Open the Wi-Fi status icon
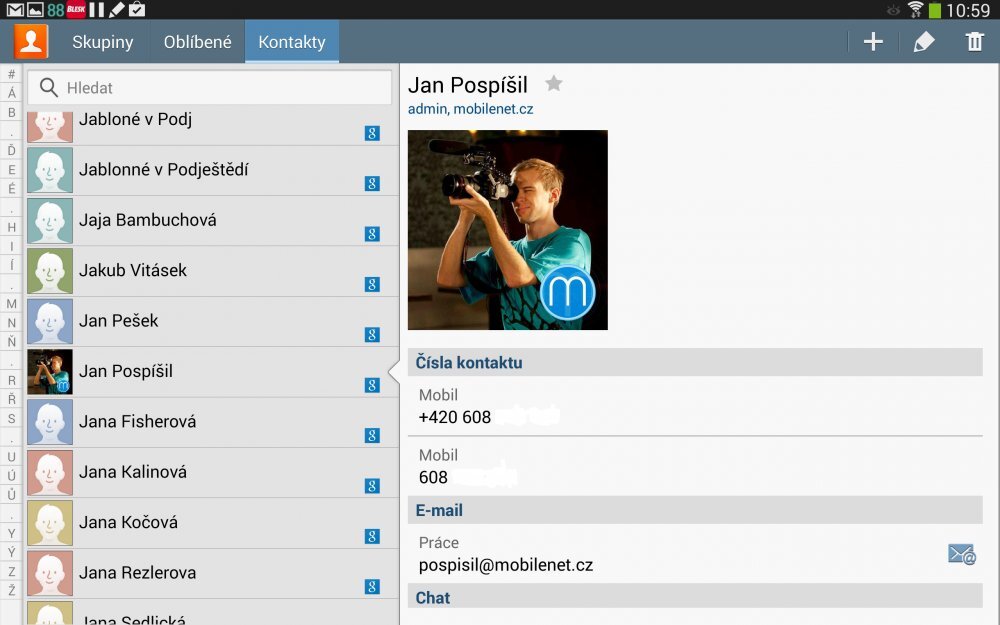This screenshot has width=1000, height=625. pos(916,10)
